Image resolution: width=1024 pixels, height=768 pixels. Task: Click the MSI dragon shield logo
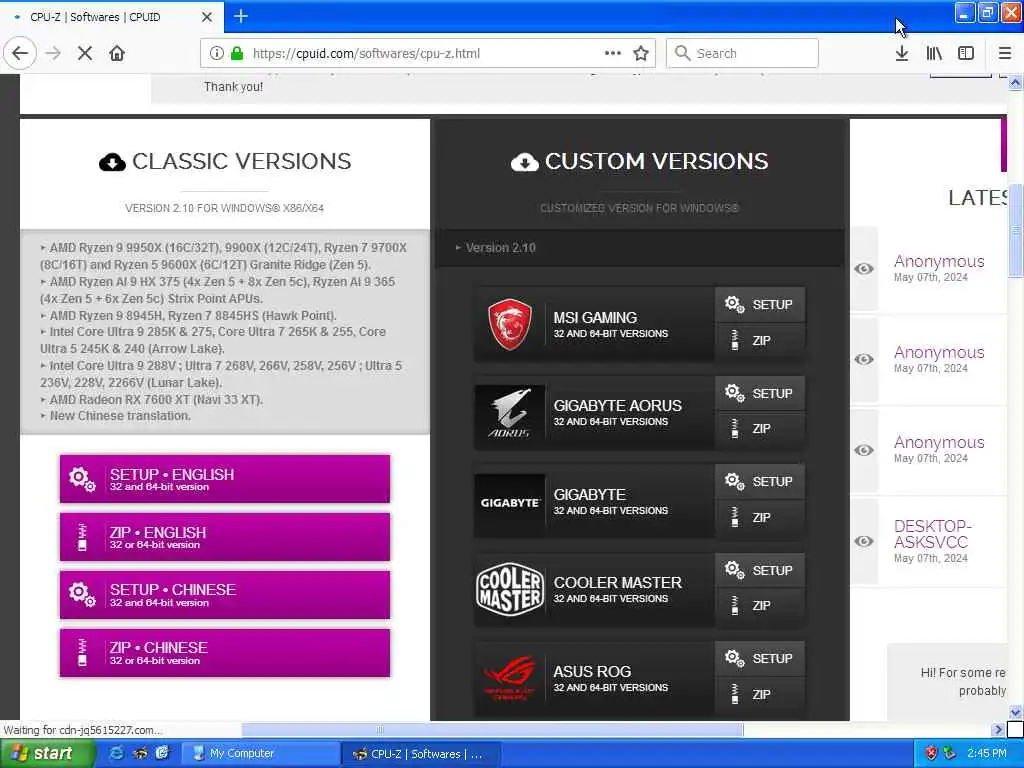point(509,324)
